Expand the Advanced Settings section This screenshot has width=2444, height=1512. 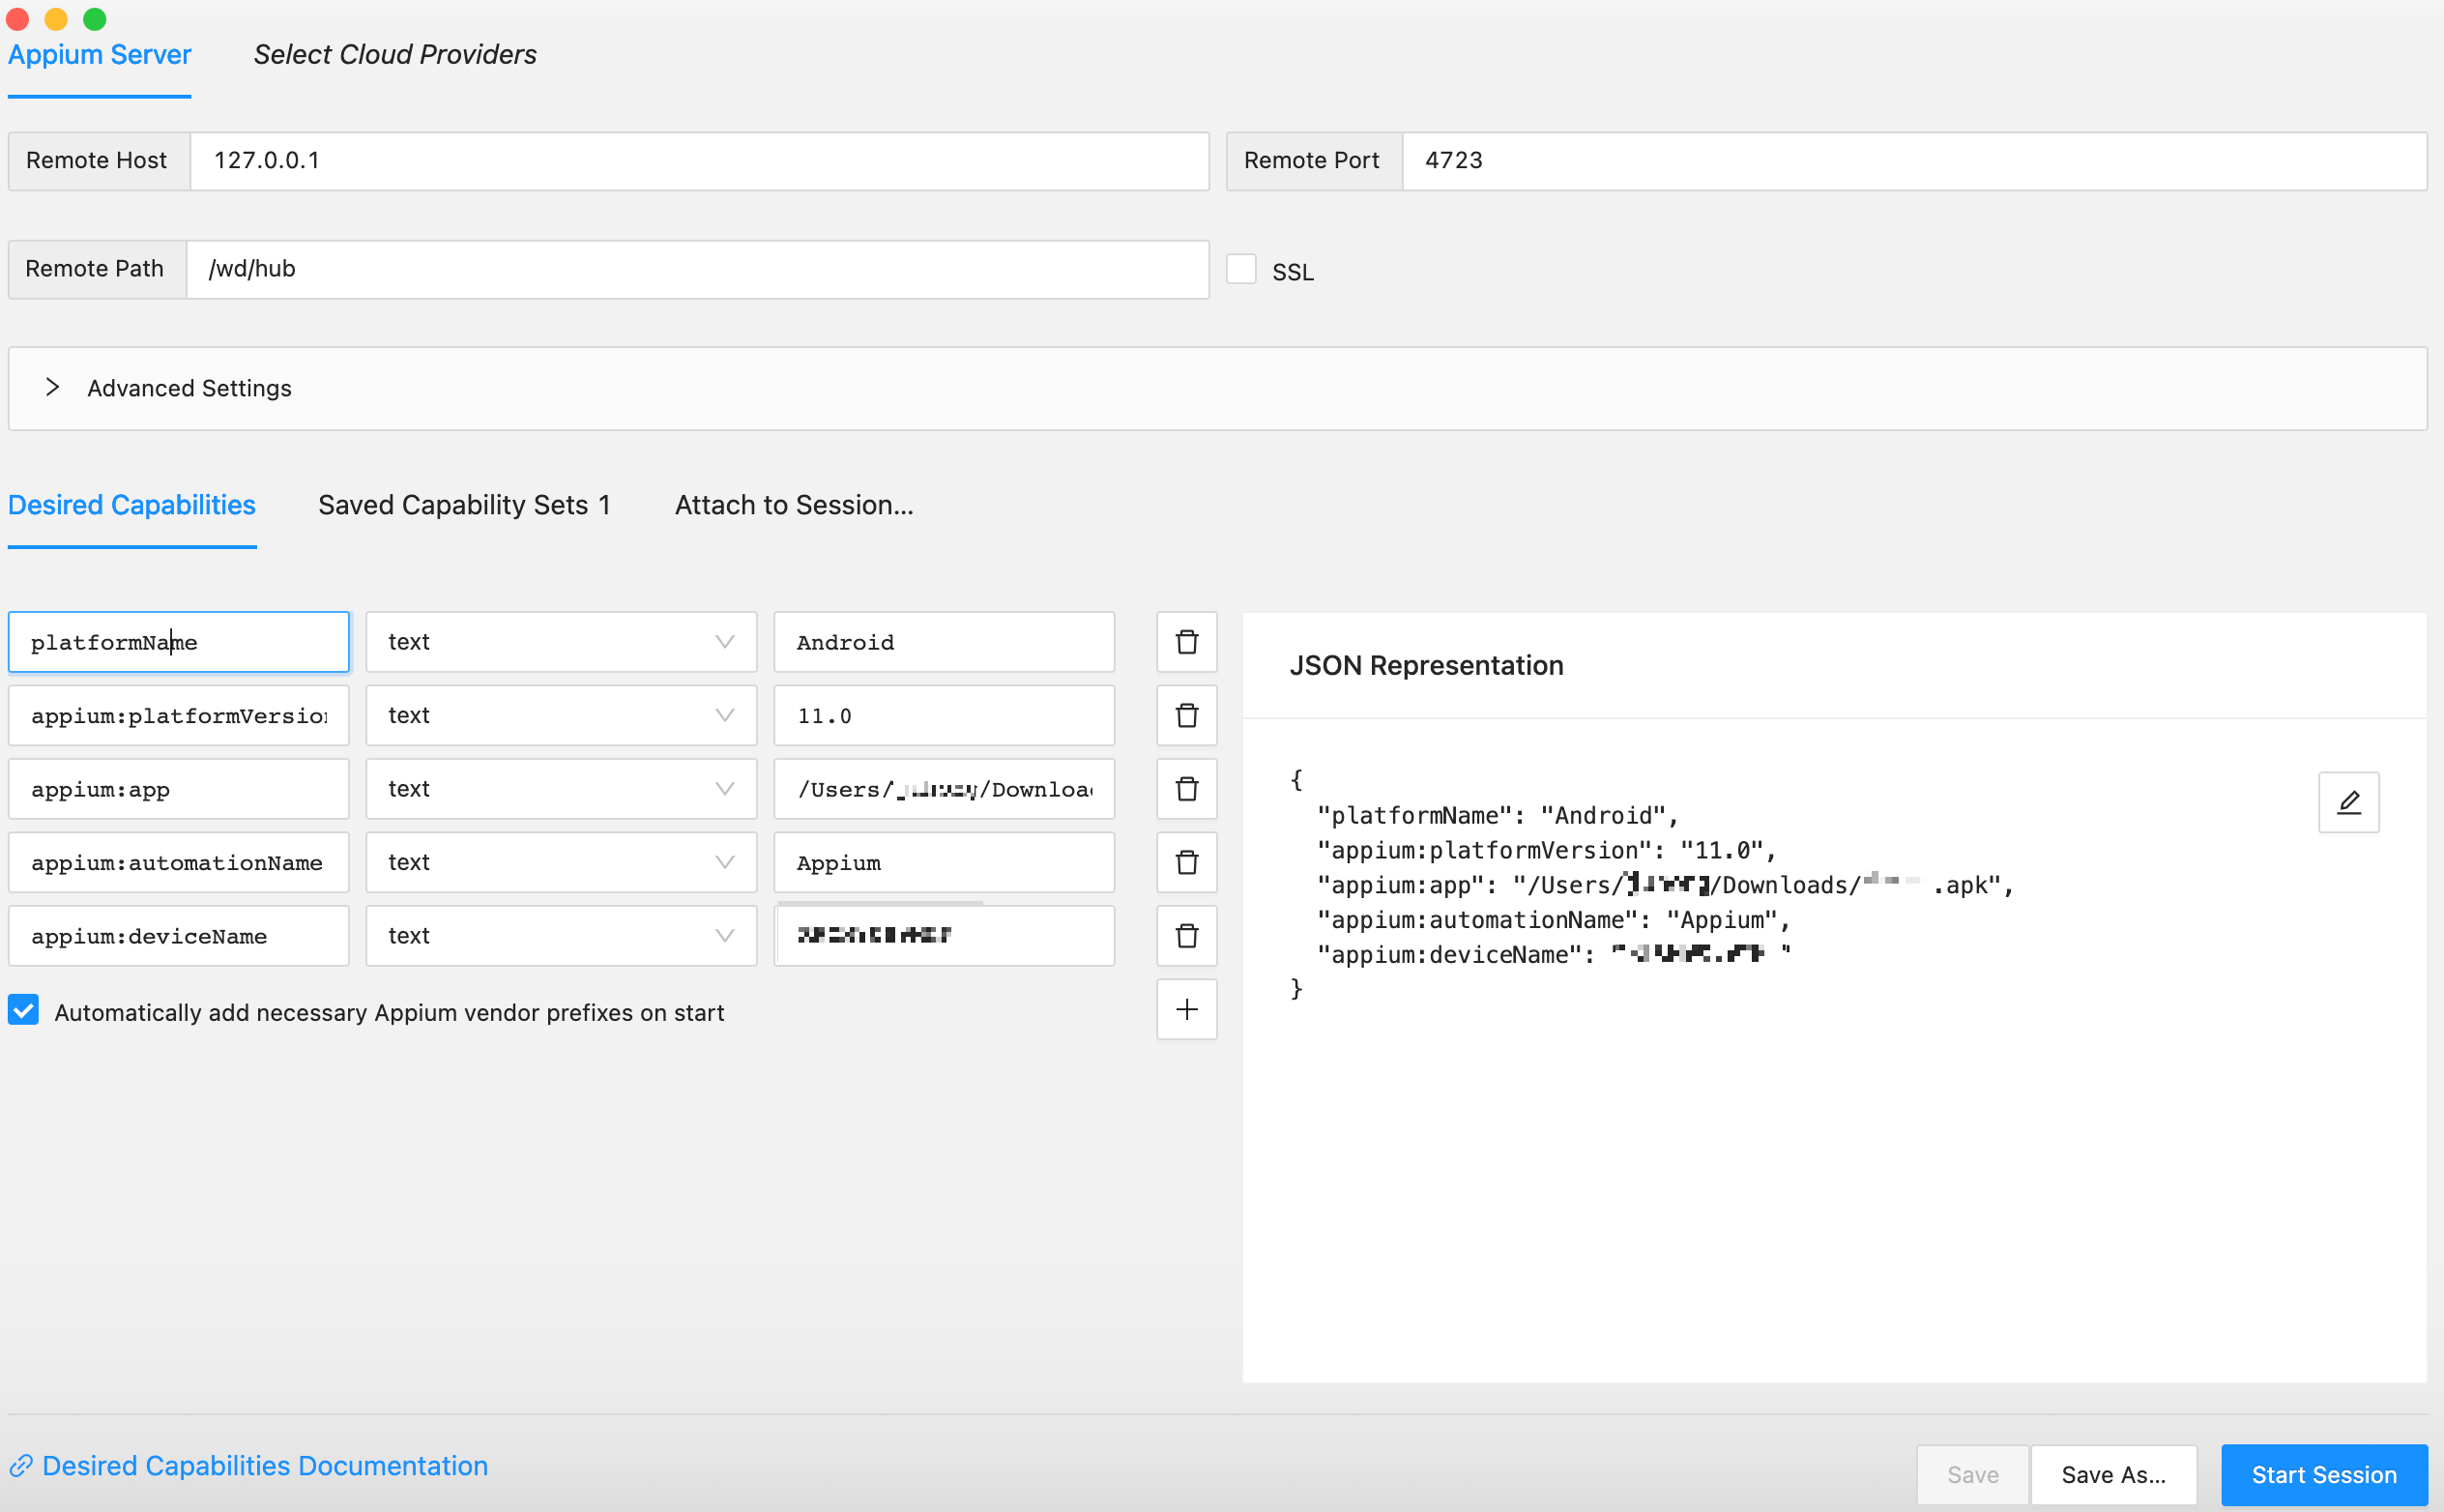1218,388
